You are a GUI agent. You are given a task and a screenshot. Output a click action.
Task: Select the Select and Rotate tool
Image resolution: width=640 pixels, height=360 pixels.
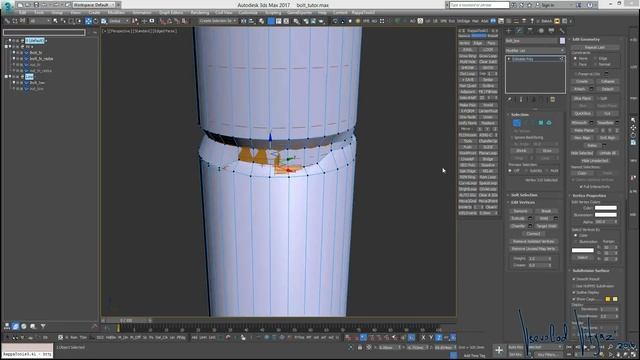click(96, 21)
